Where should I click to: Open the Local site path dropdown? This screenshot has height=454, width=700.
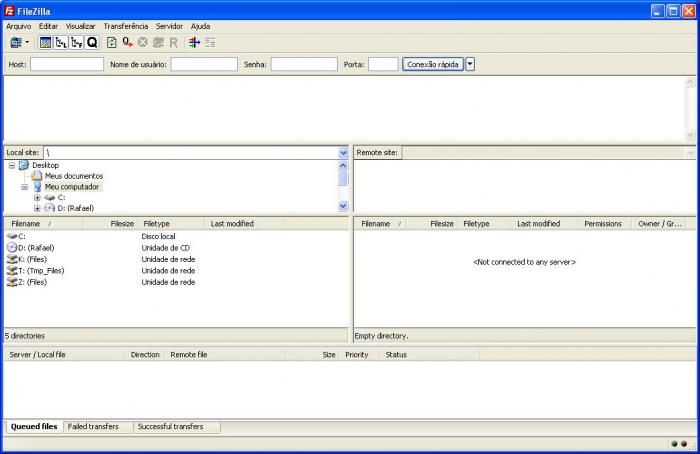(343, 153)
